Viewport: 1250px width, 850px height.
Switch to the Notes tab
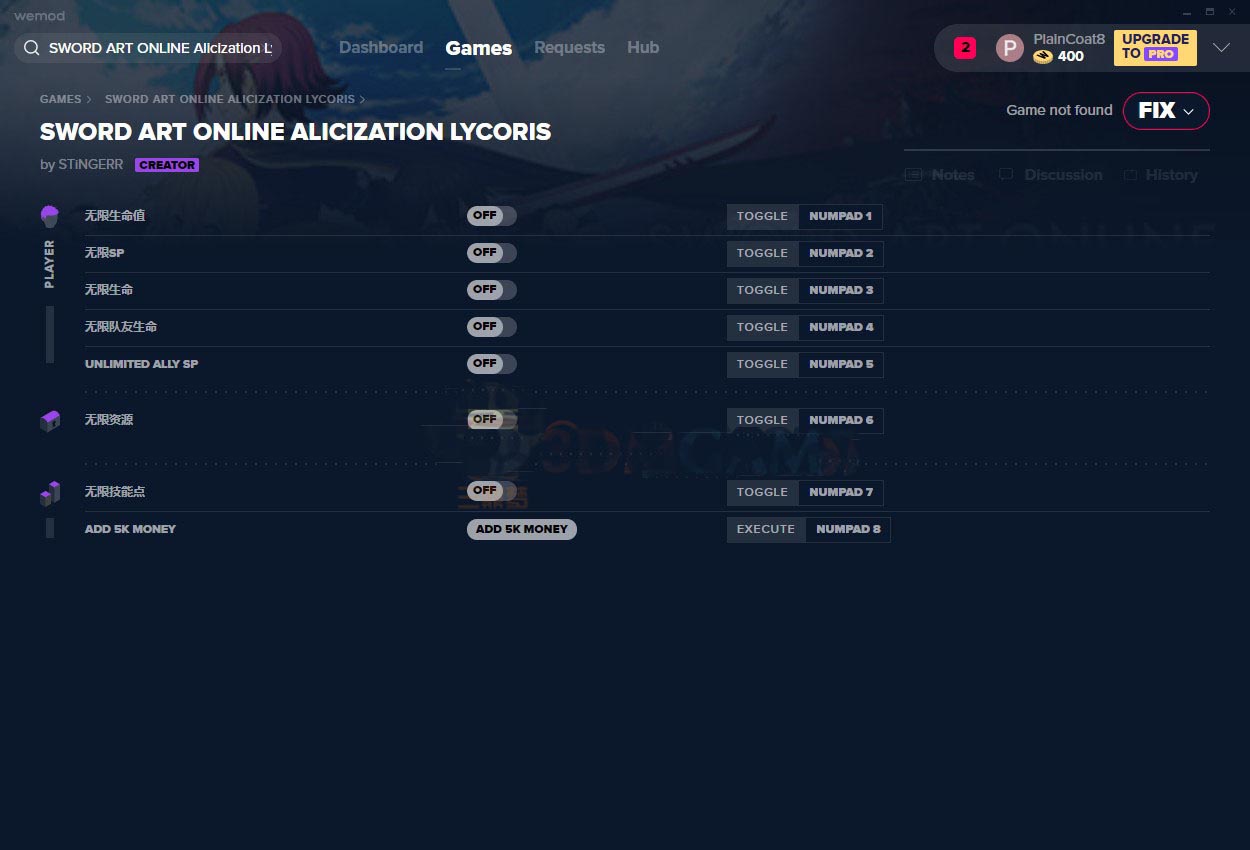tap(940, 175)
